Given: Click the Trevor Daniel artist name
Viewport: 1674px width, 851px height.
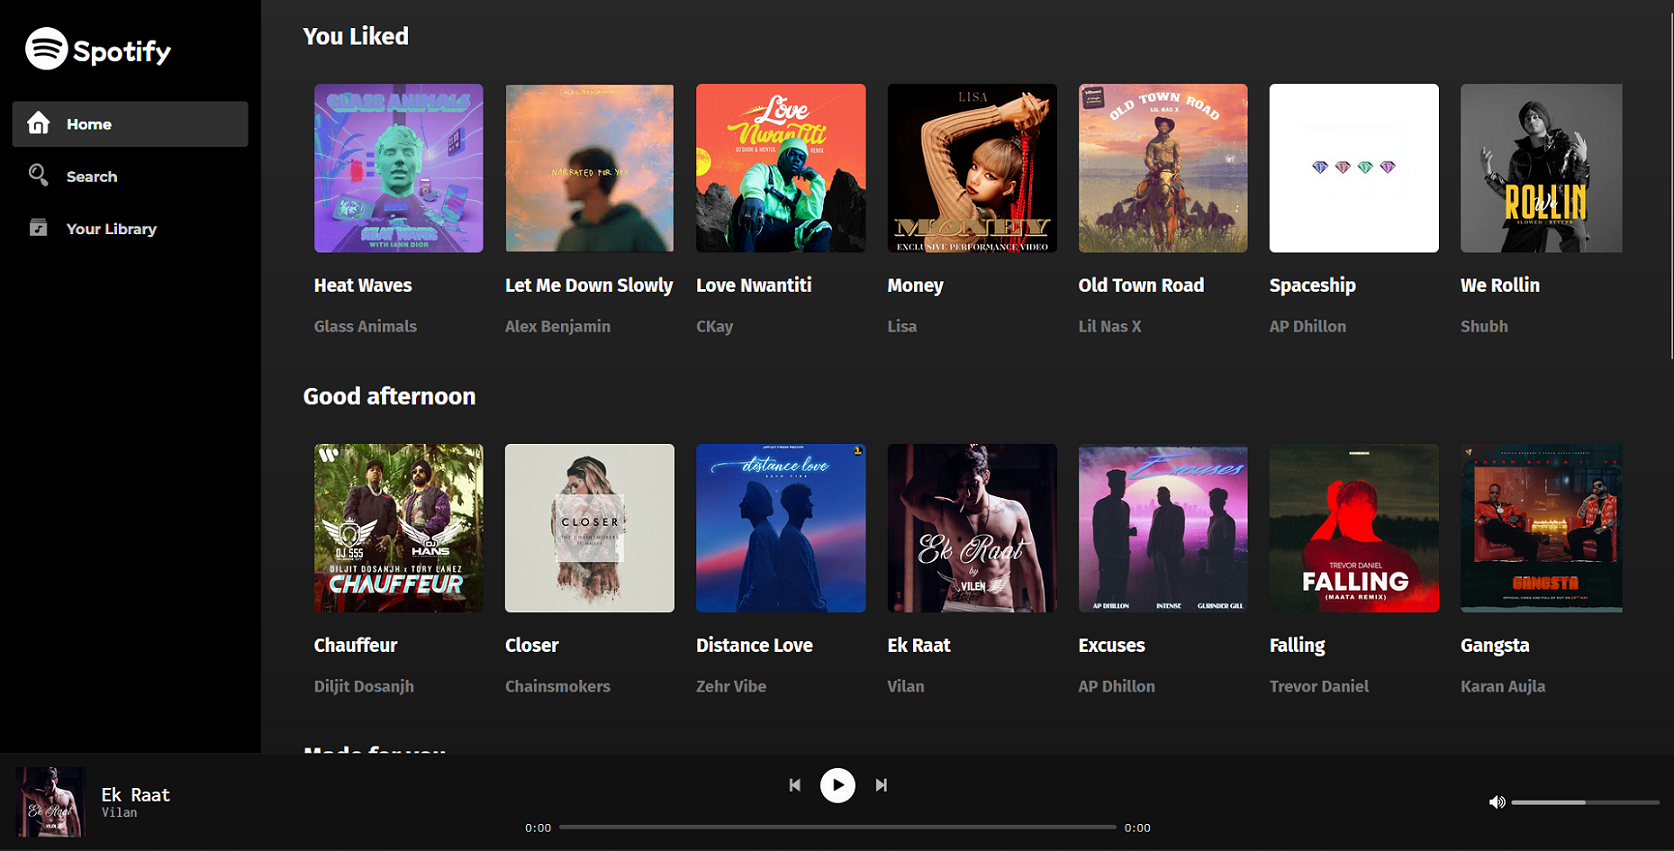Looking at the screenshot, I should click(1319, 686).
